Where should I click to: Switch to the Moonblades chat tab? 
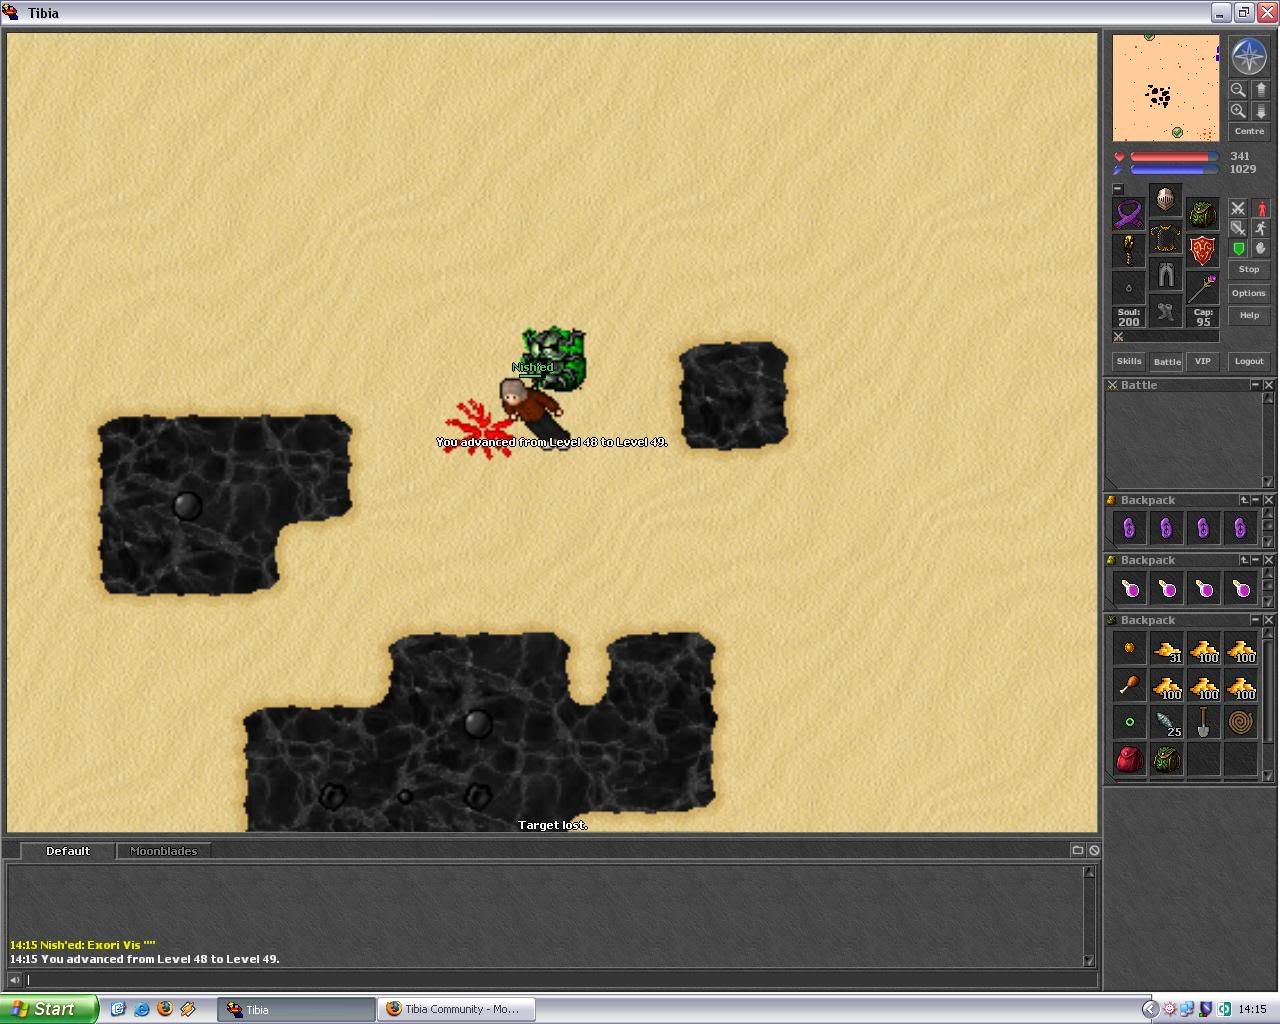pyautogui.click(x=163, y=851)
